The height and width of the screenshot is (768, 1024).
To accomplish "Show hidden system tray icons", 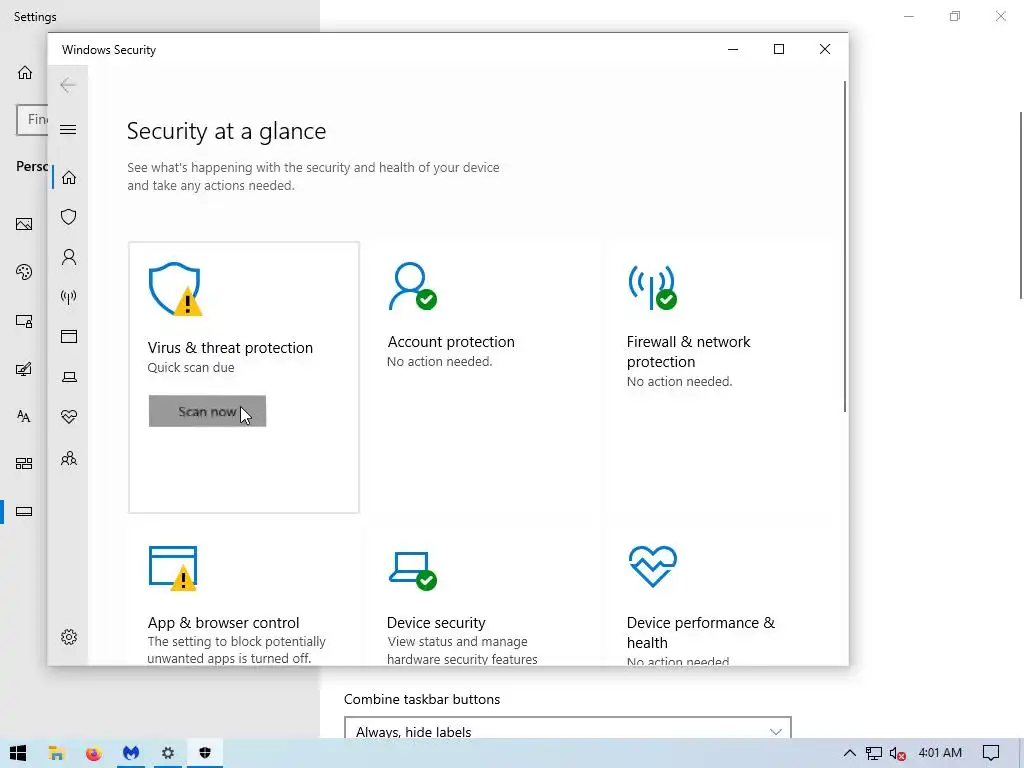I will (x=849, y=753).
